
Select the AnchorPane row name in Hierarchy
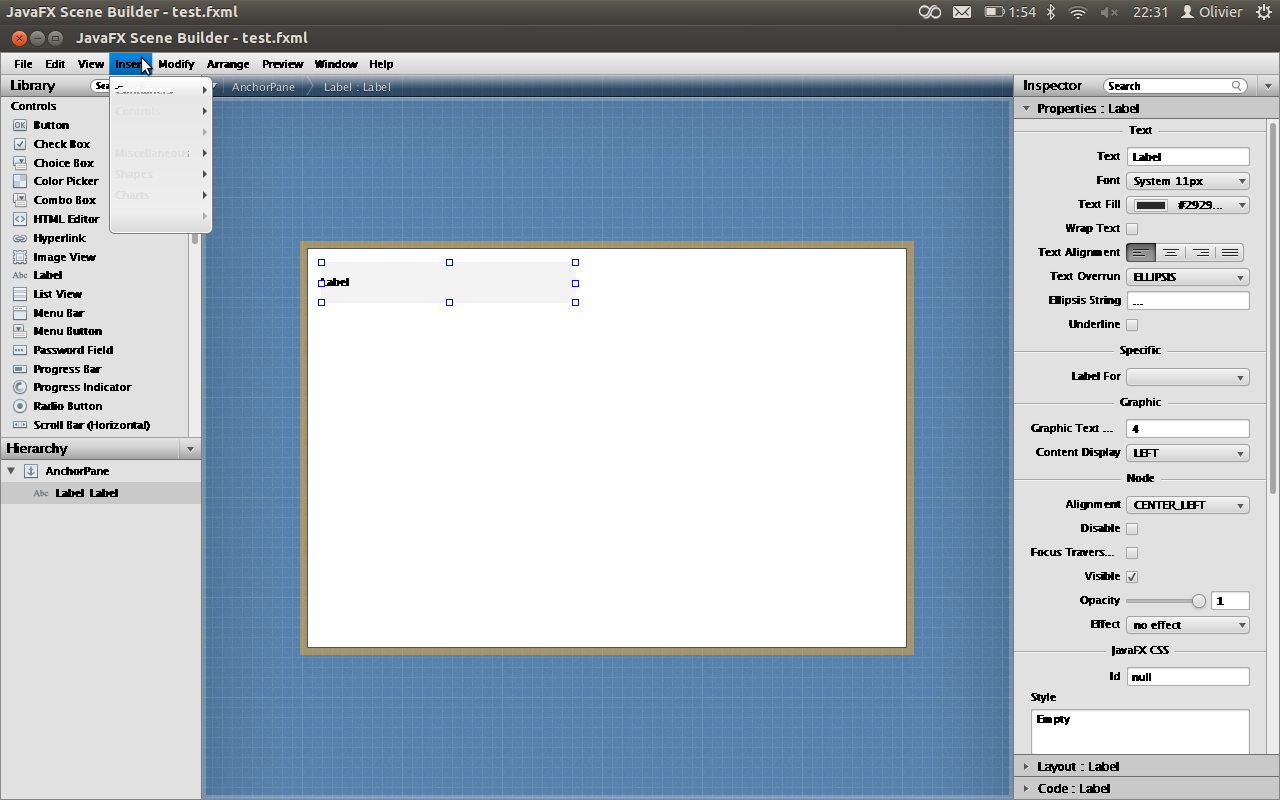point(77,471)
